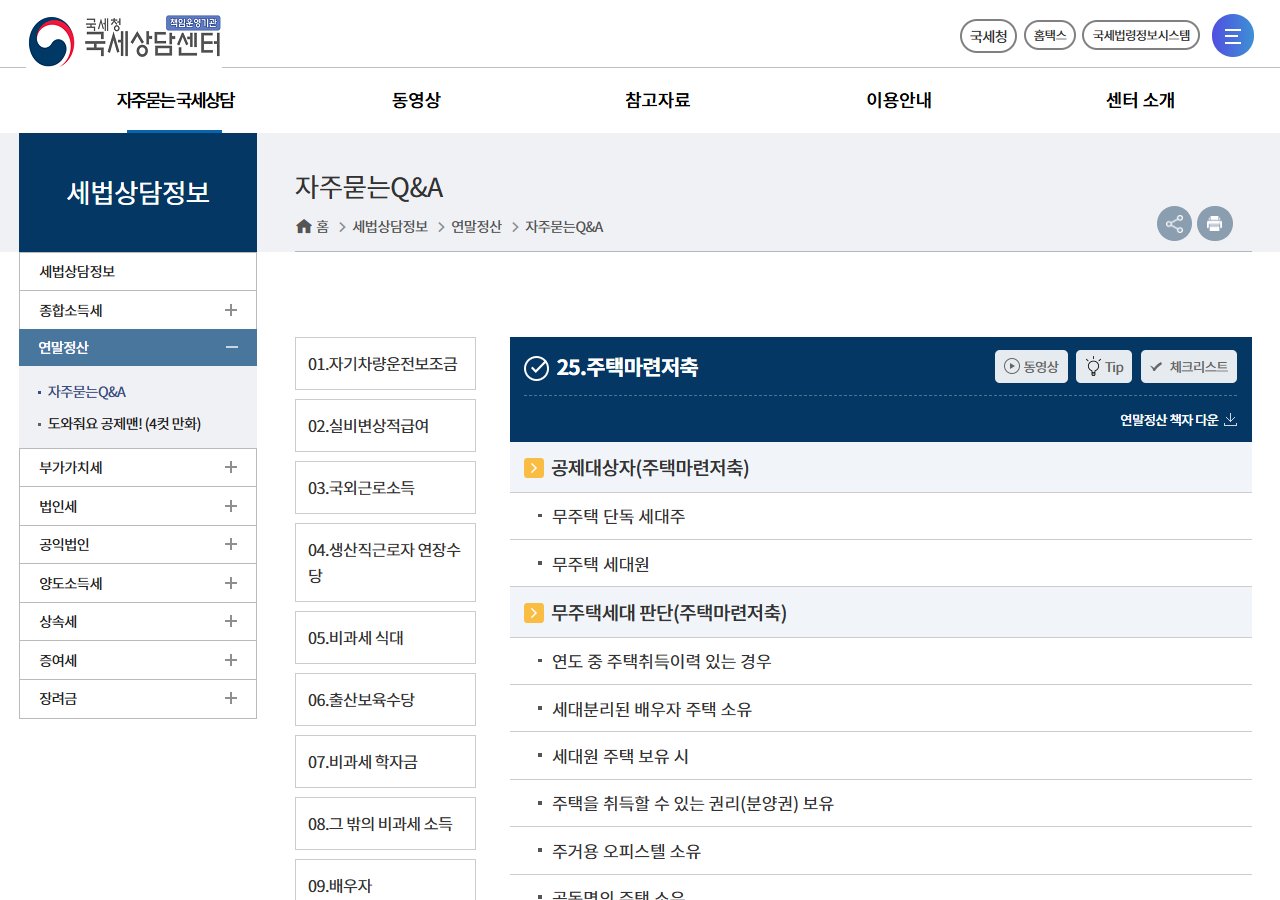This screenshot has width=1280, height=900.
Task: Open 동영상 main menu
Action: pos(416,100)
